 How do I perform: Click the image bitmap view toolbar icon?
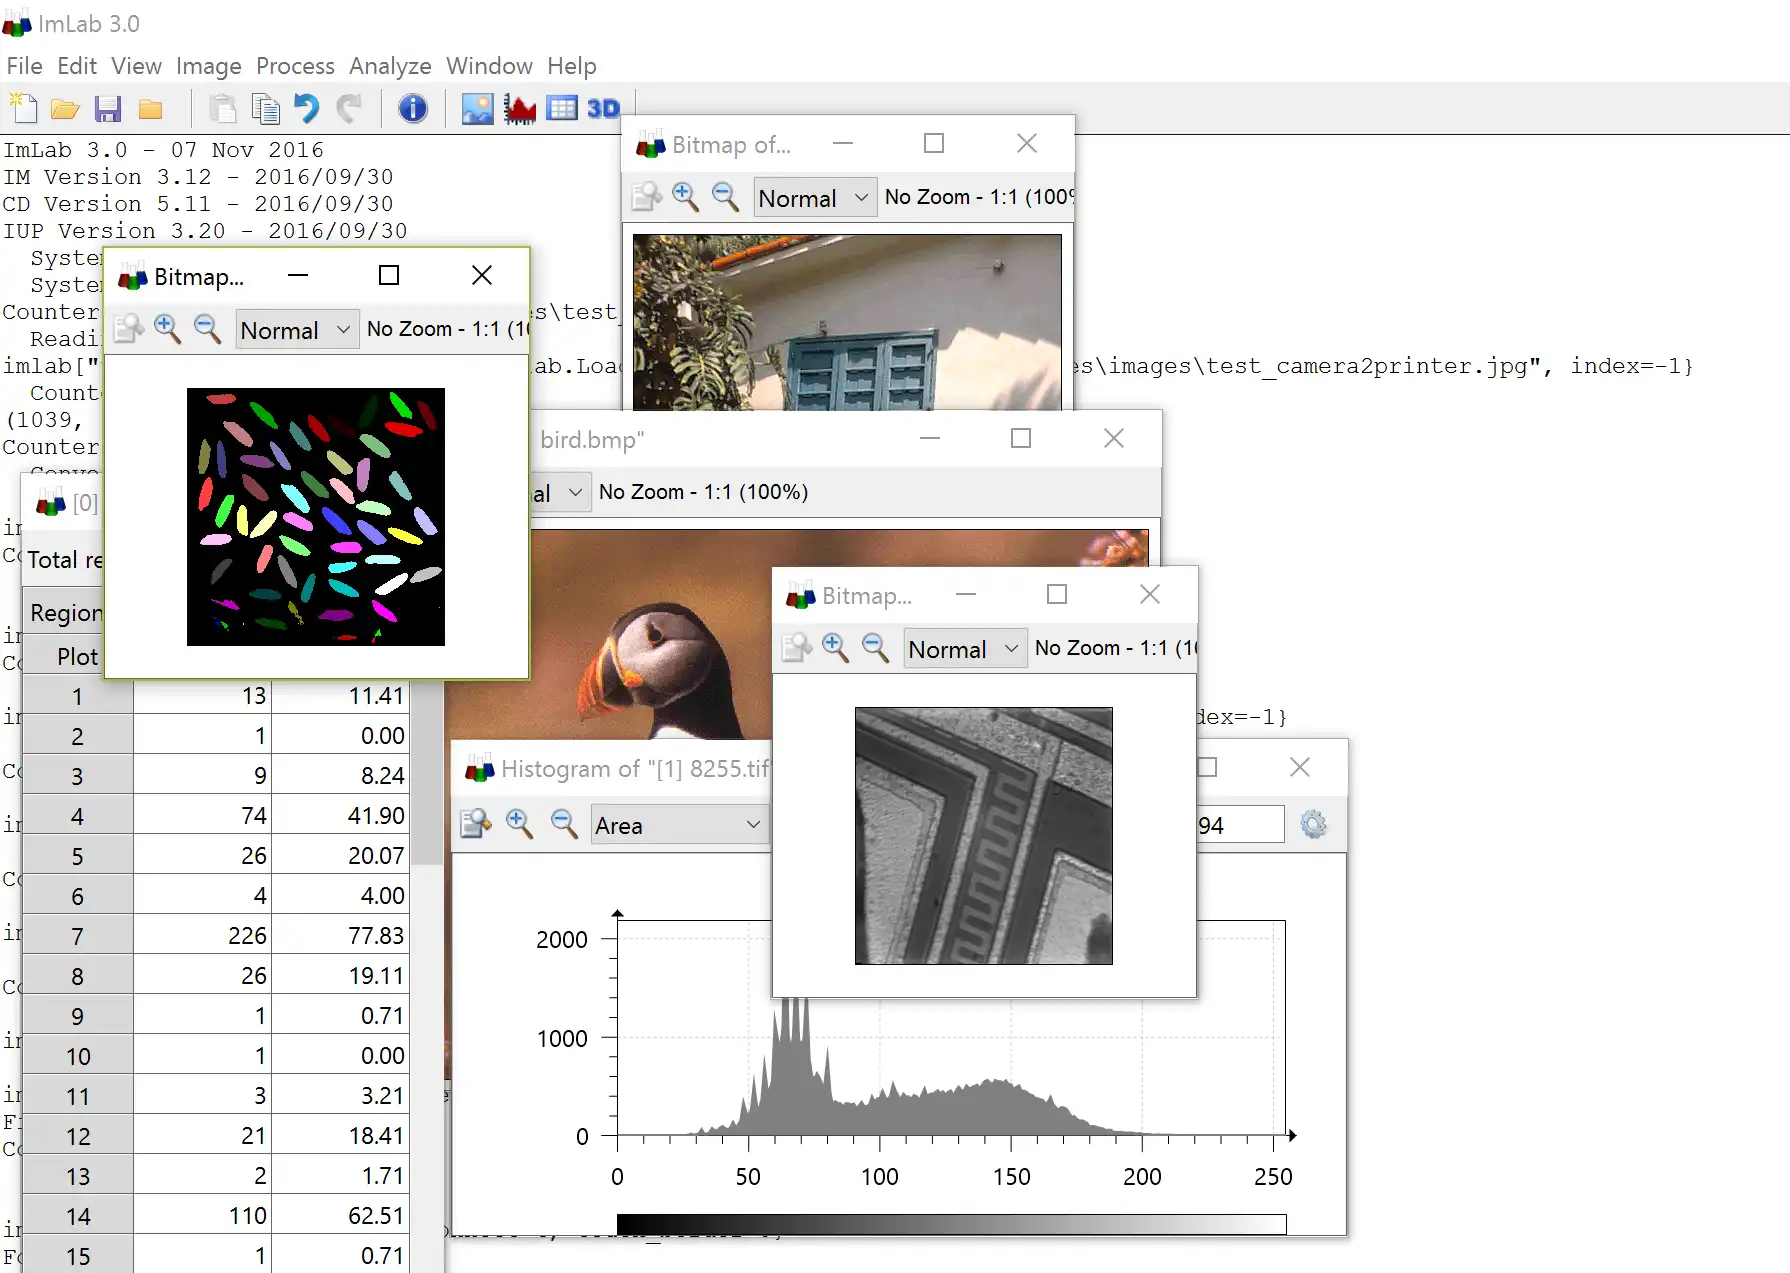click(x=477, y=108)
